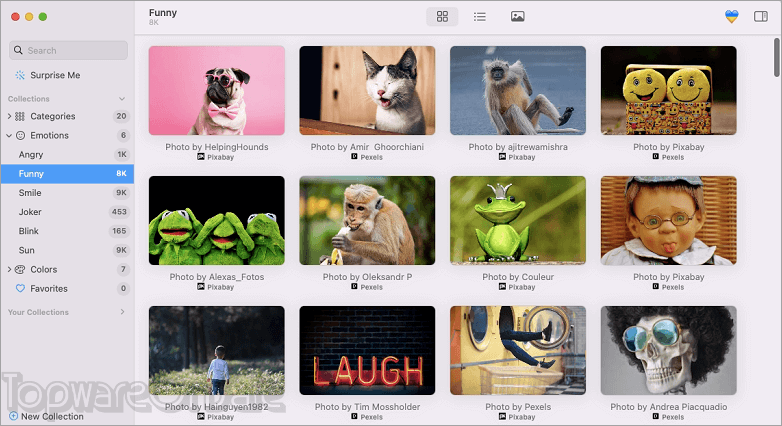Switch to single image view icon
782x426 pixels.
click(x=517, y=16)
